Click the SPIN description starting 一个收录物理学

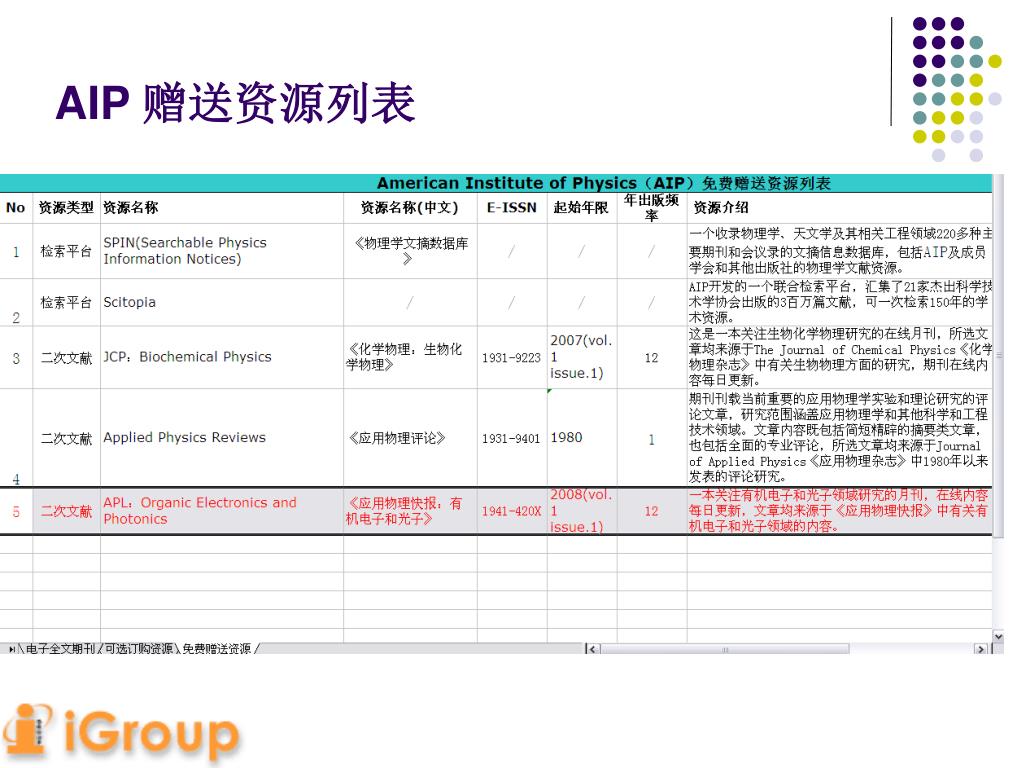839,251
